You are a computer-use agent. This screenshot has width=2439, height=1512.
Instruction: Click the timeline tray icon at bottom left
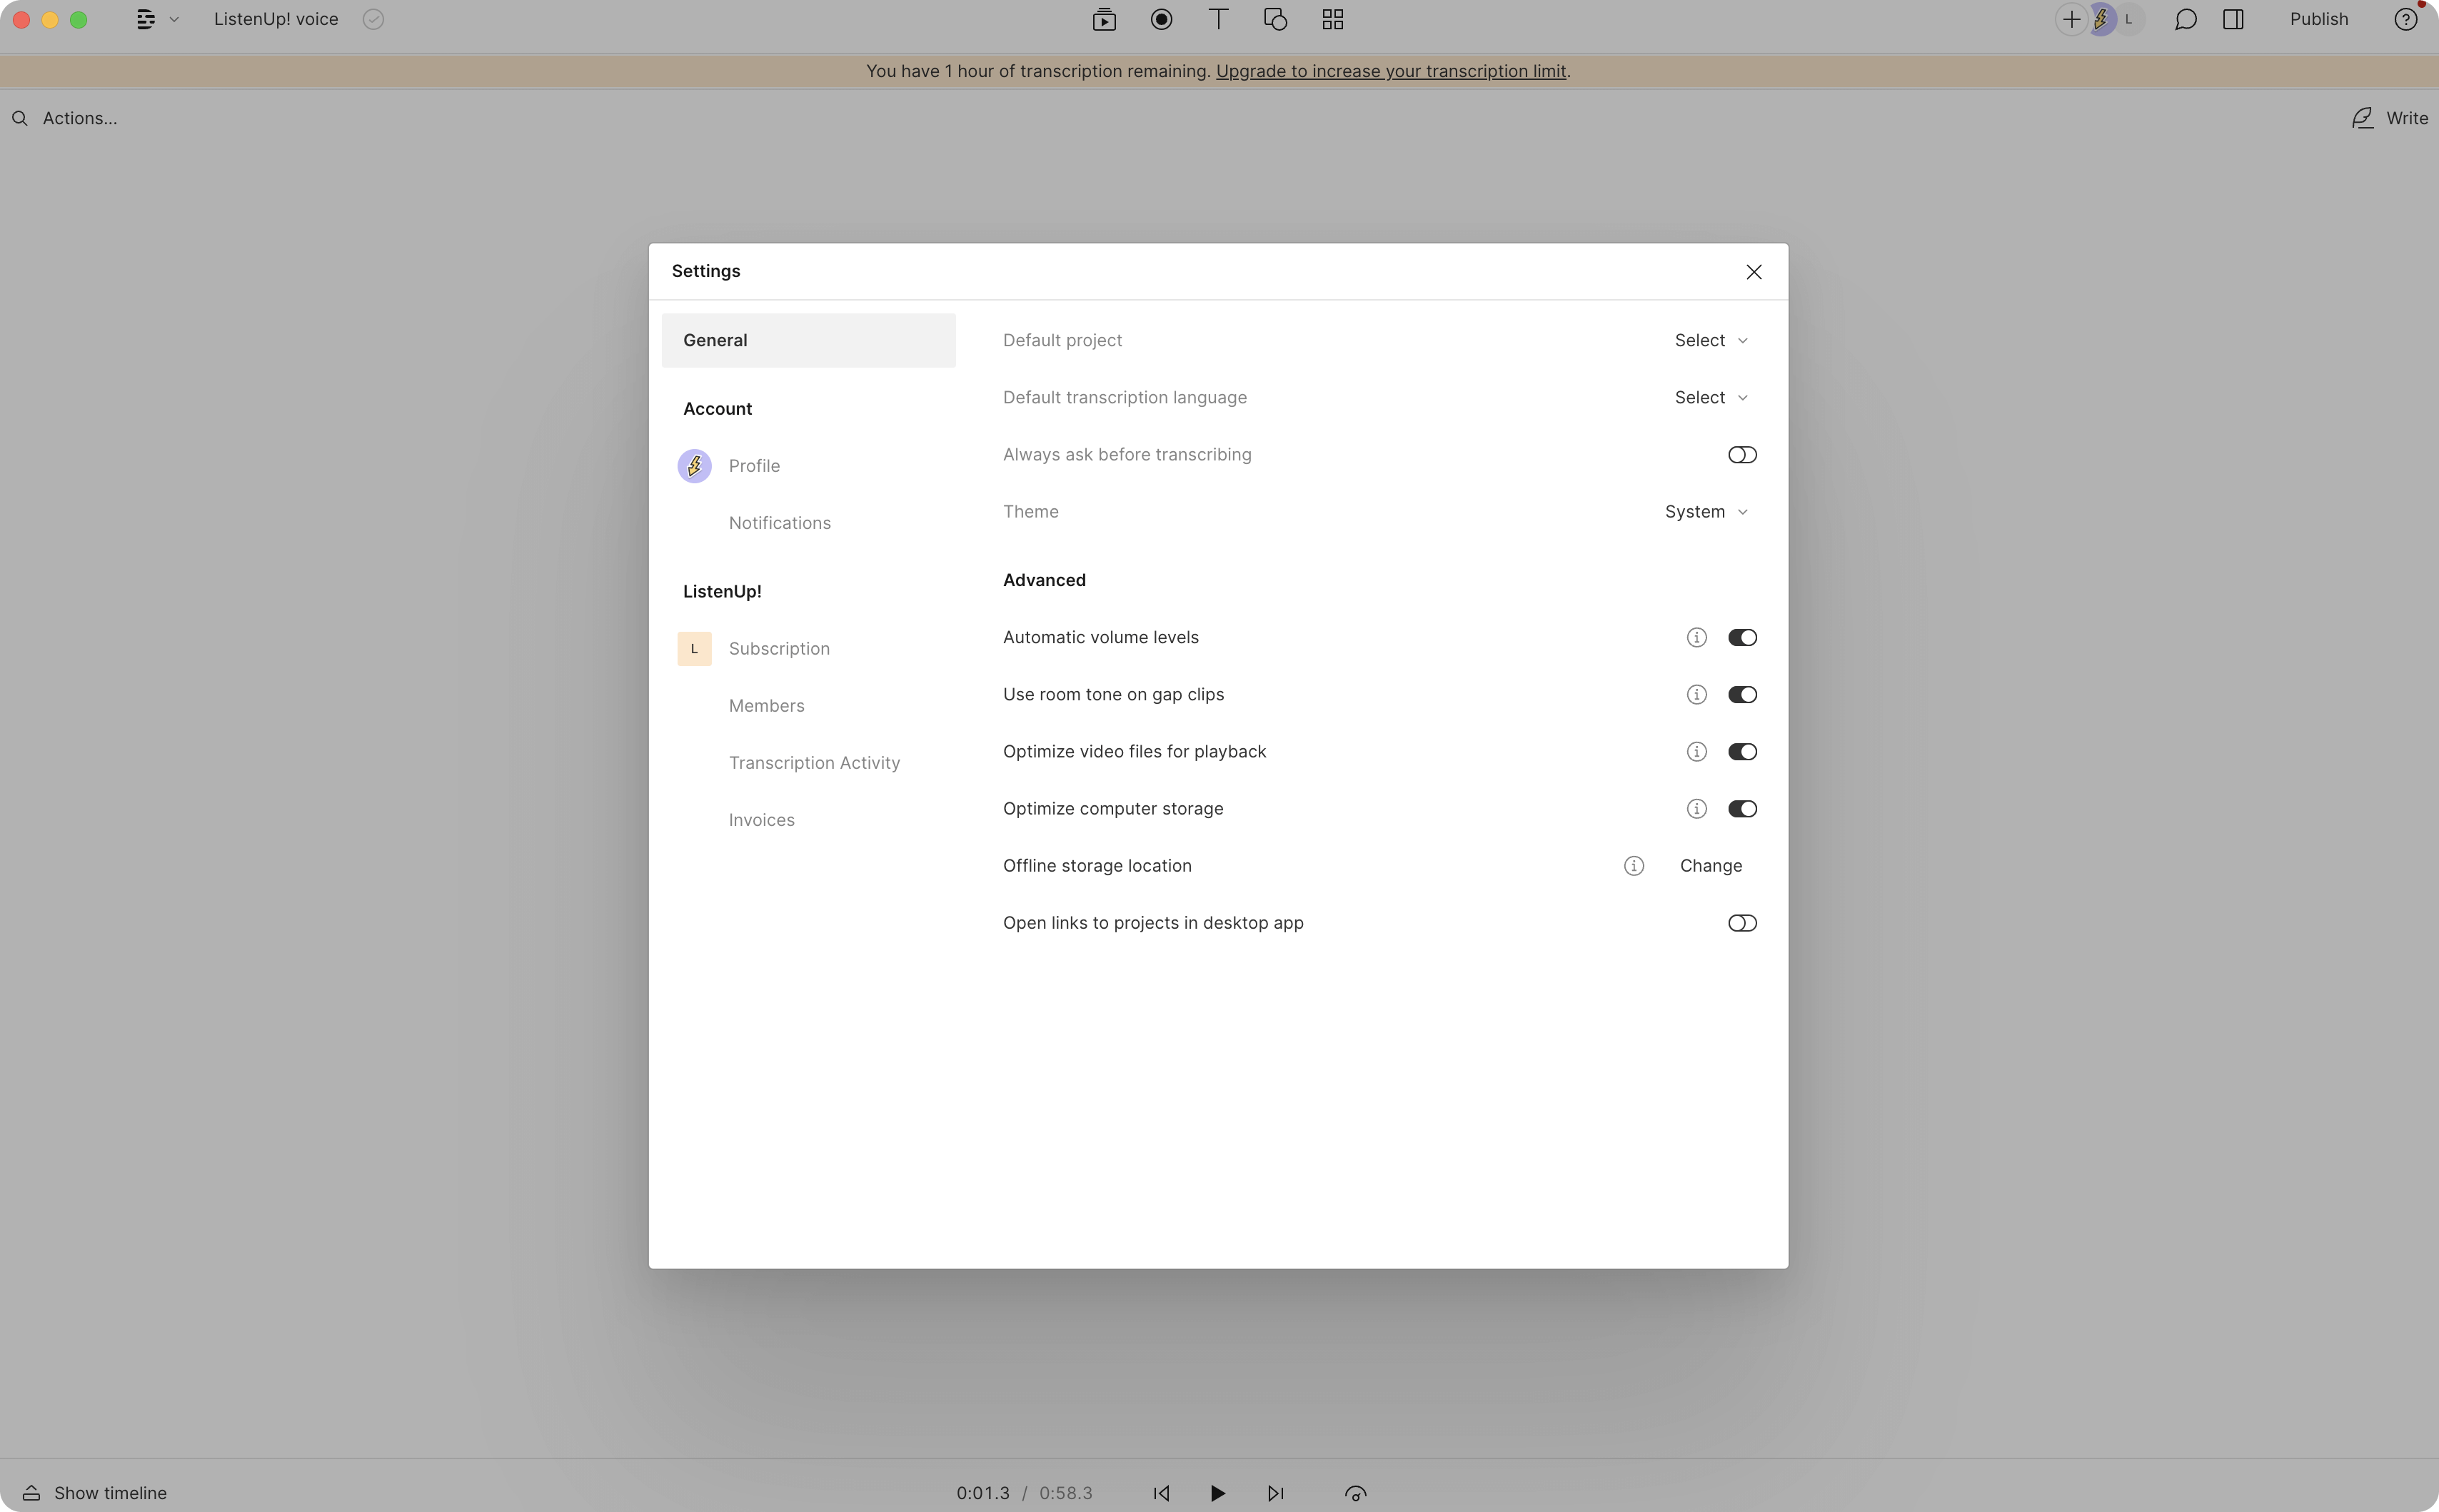pos(31,1493)
